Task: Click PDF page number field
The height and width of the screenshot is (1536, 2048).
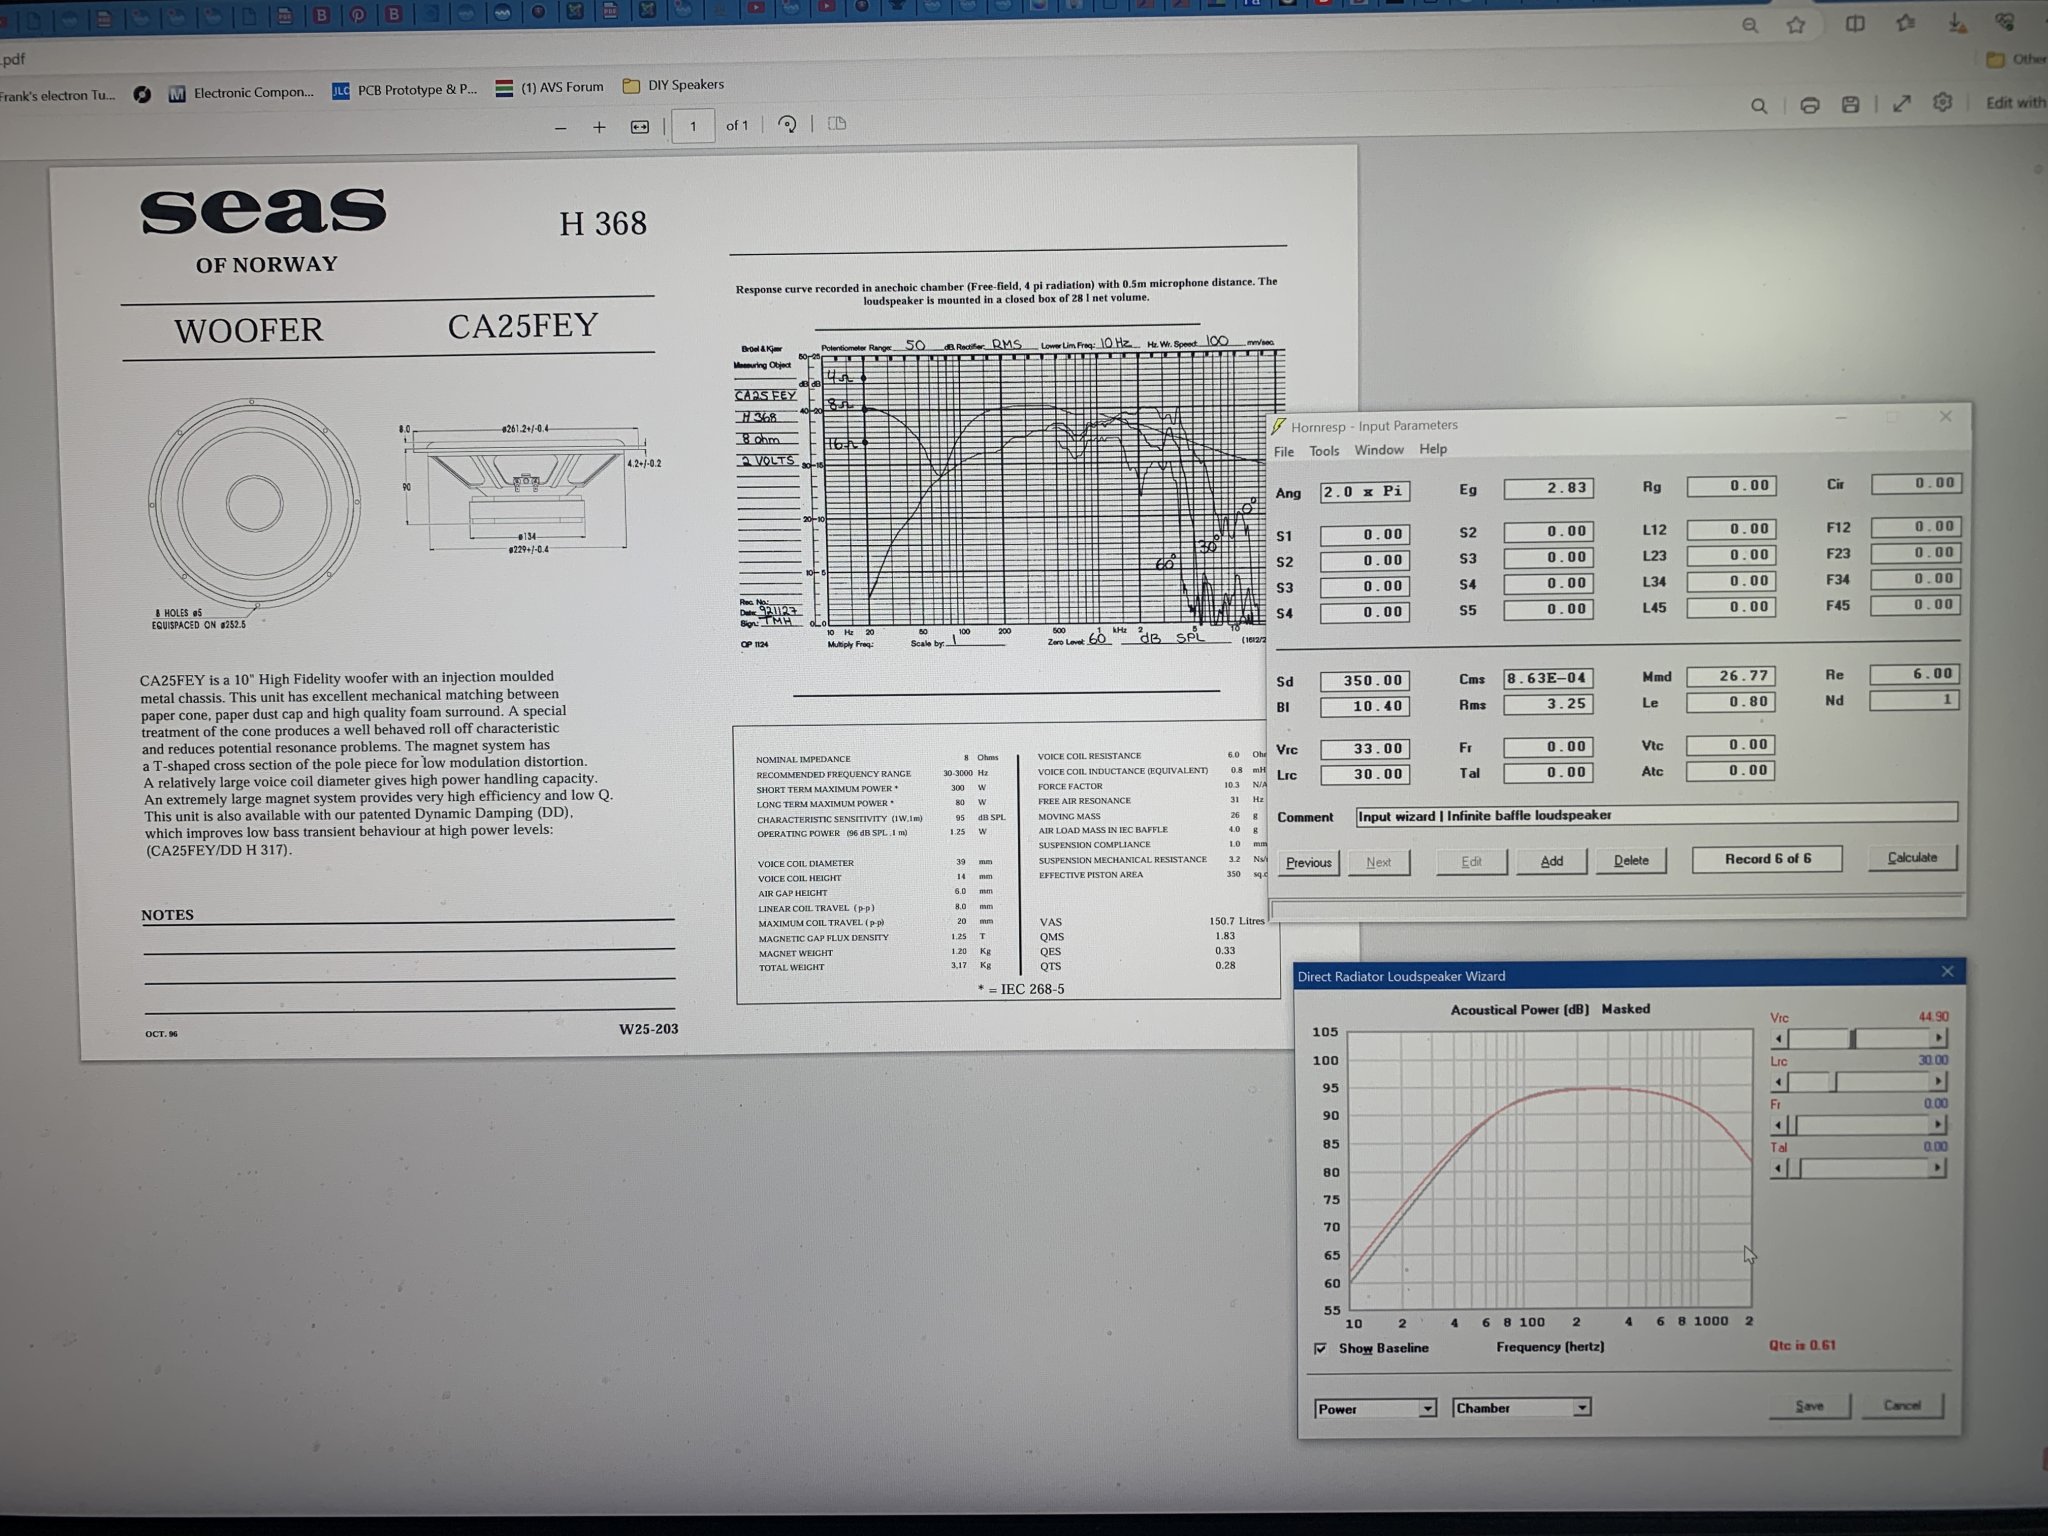Action: coord(693,127)
